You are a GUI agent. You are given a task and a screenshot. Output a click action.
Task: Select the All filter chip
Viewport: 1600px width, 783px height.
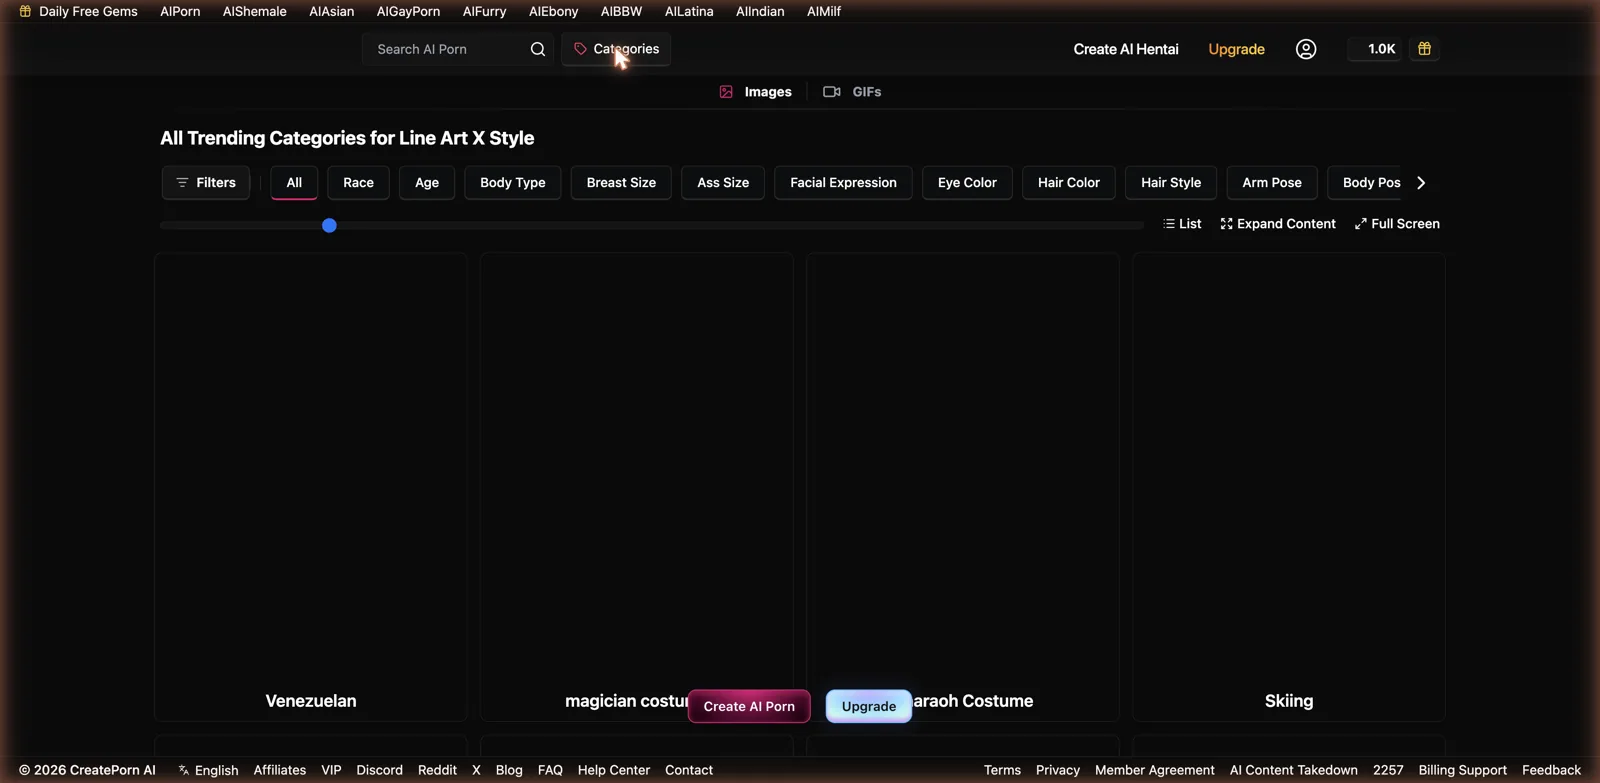[294, 183]
